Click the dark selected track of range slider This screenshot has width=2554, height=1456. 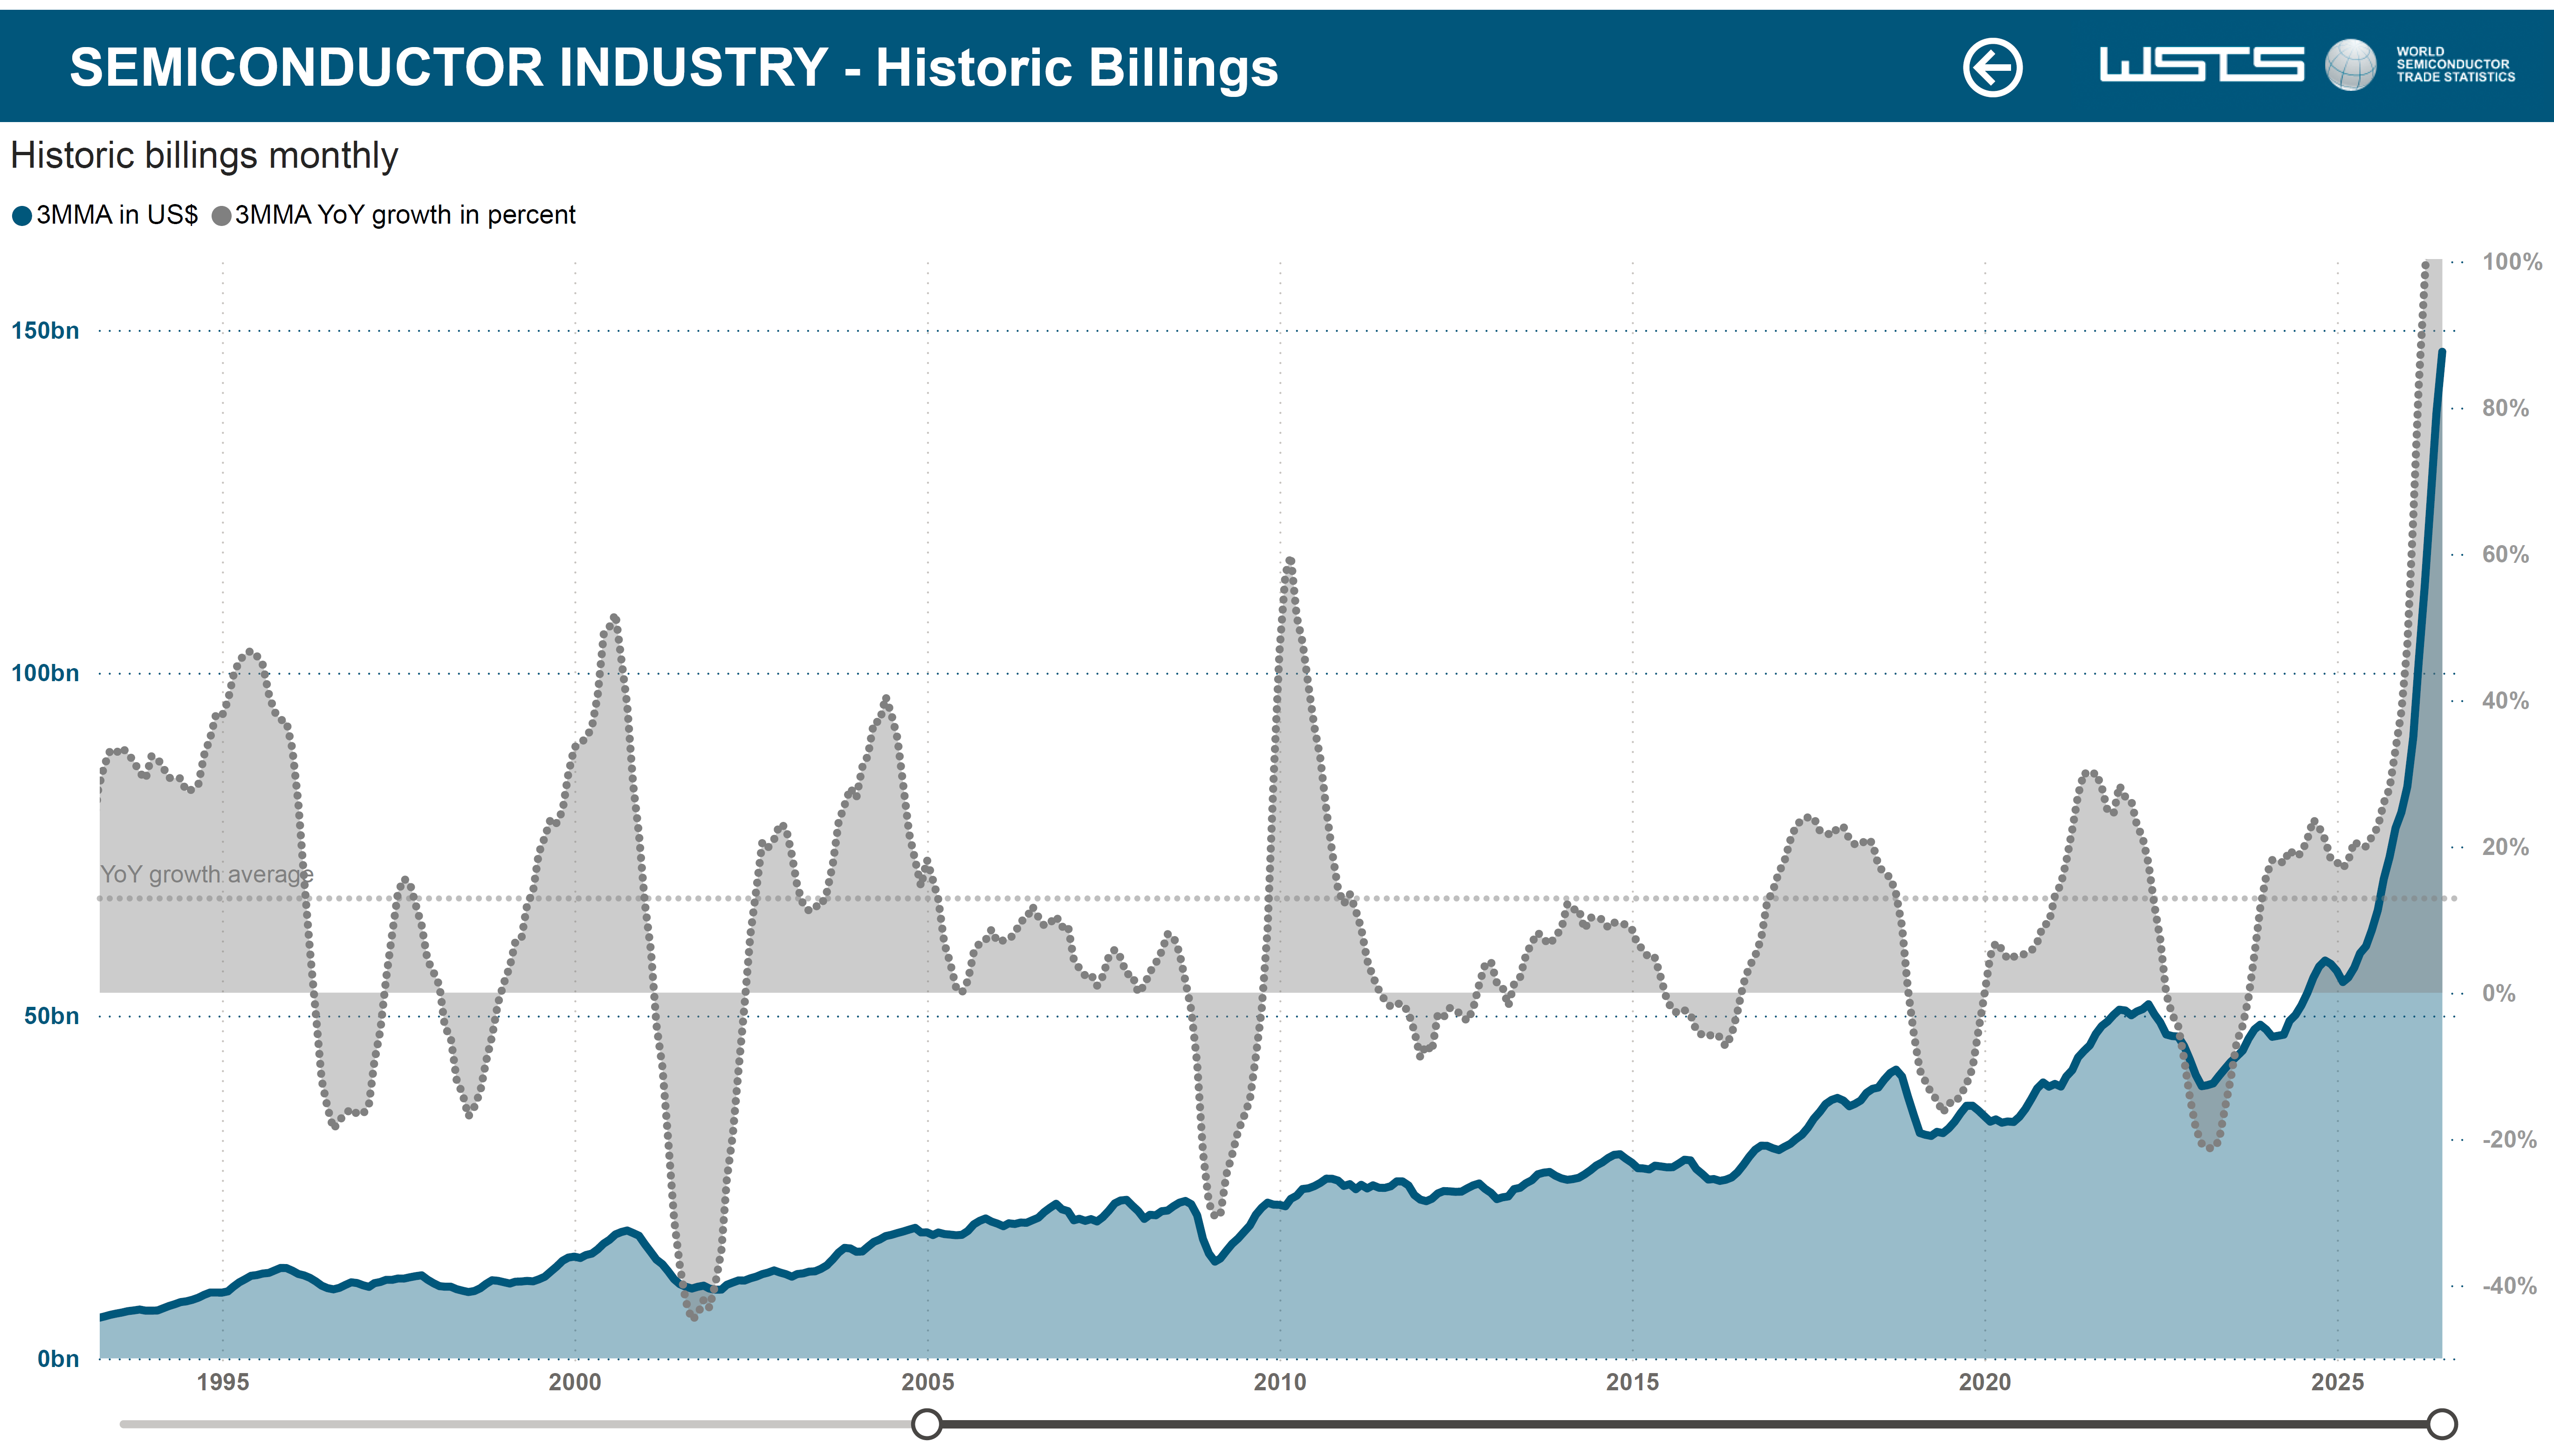point(1684,1423)
